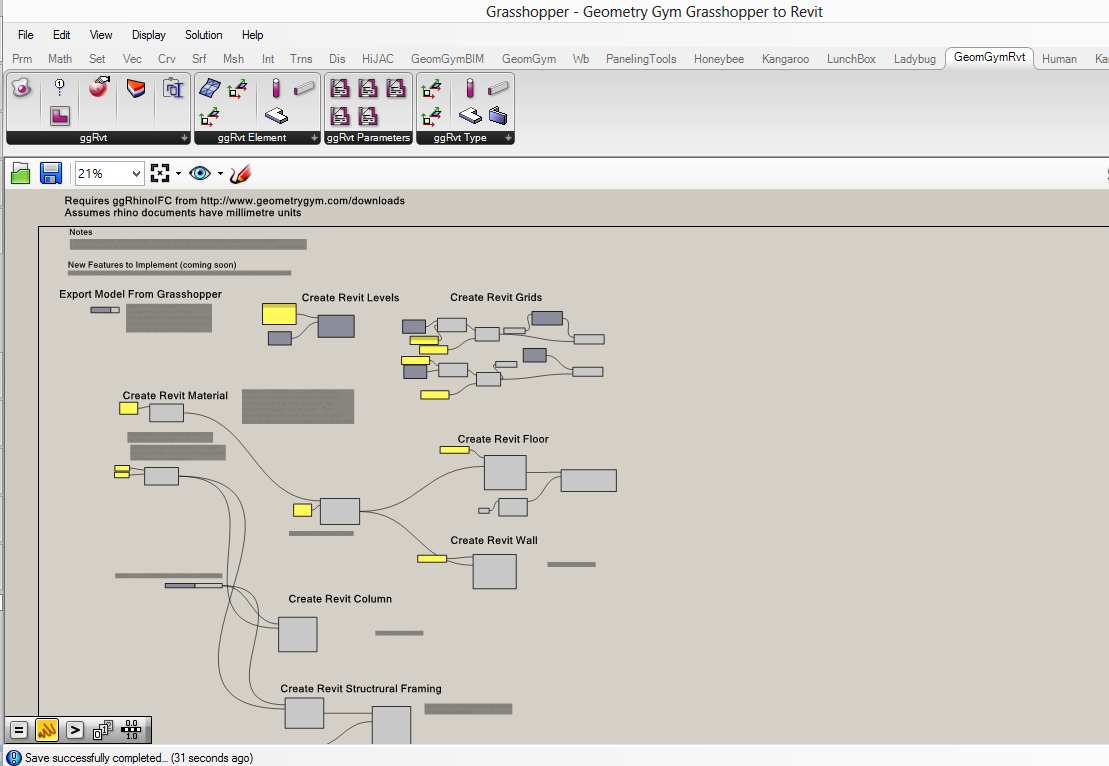Open the Edit menu
This screenshot has width=1109, height=766.
click(x=62, y=35)
